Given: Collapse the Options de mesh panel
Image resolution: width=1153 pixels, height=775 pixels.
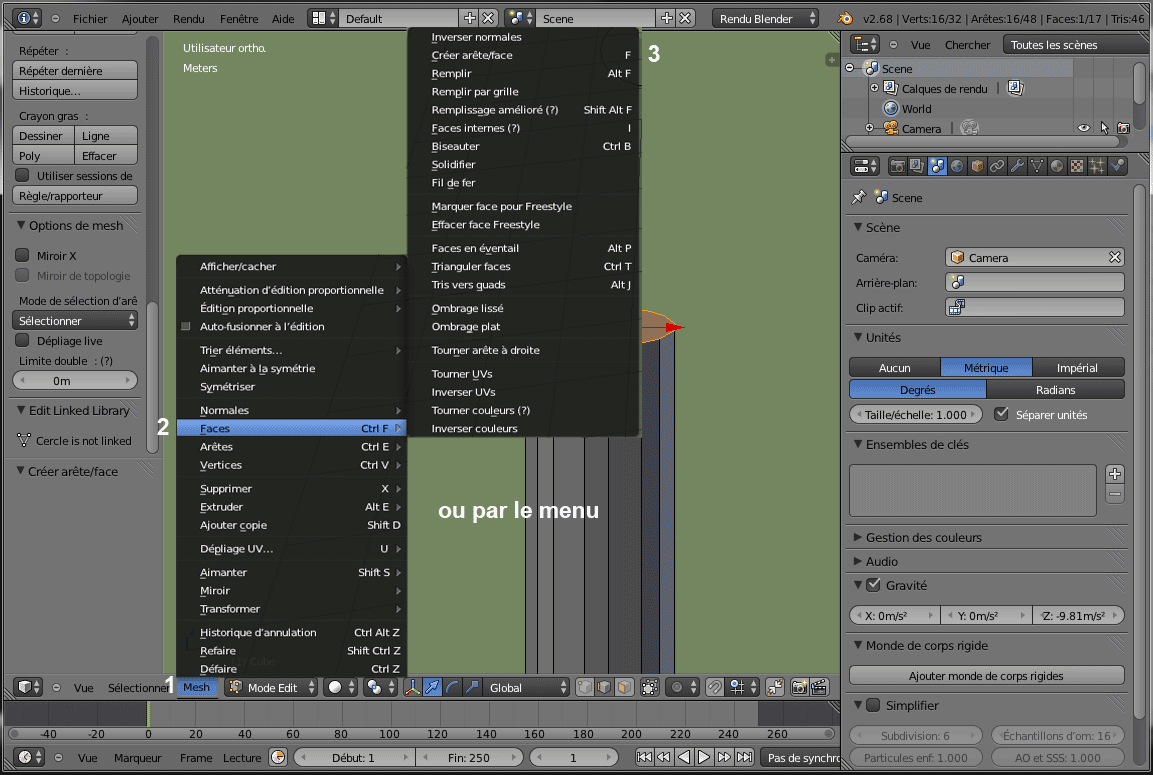Looking at the screenshot, I should (x=21, y=225).
